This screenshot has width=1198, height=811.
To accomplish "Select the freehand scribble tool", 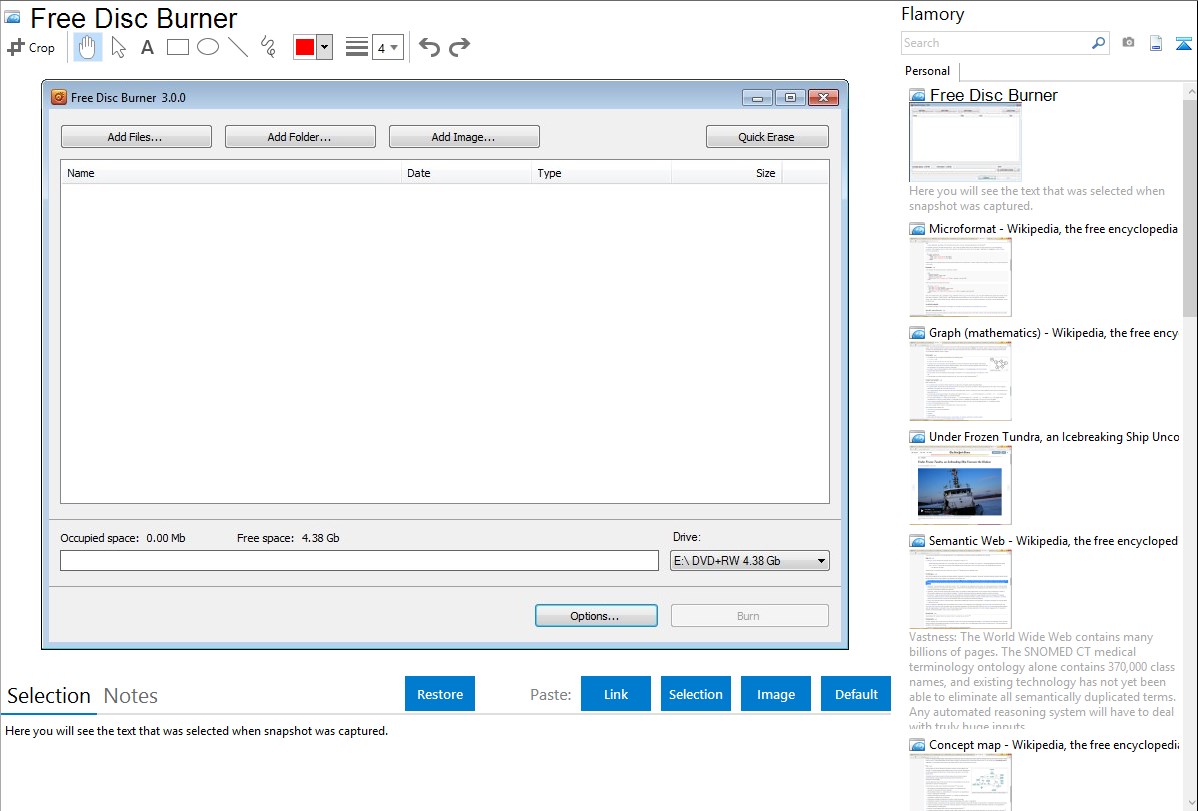I will tap(268, 47).
